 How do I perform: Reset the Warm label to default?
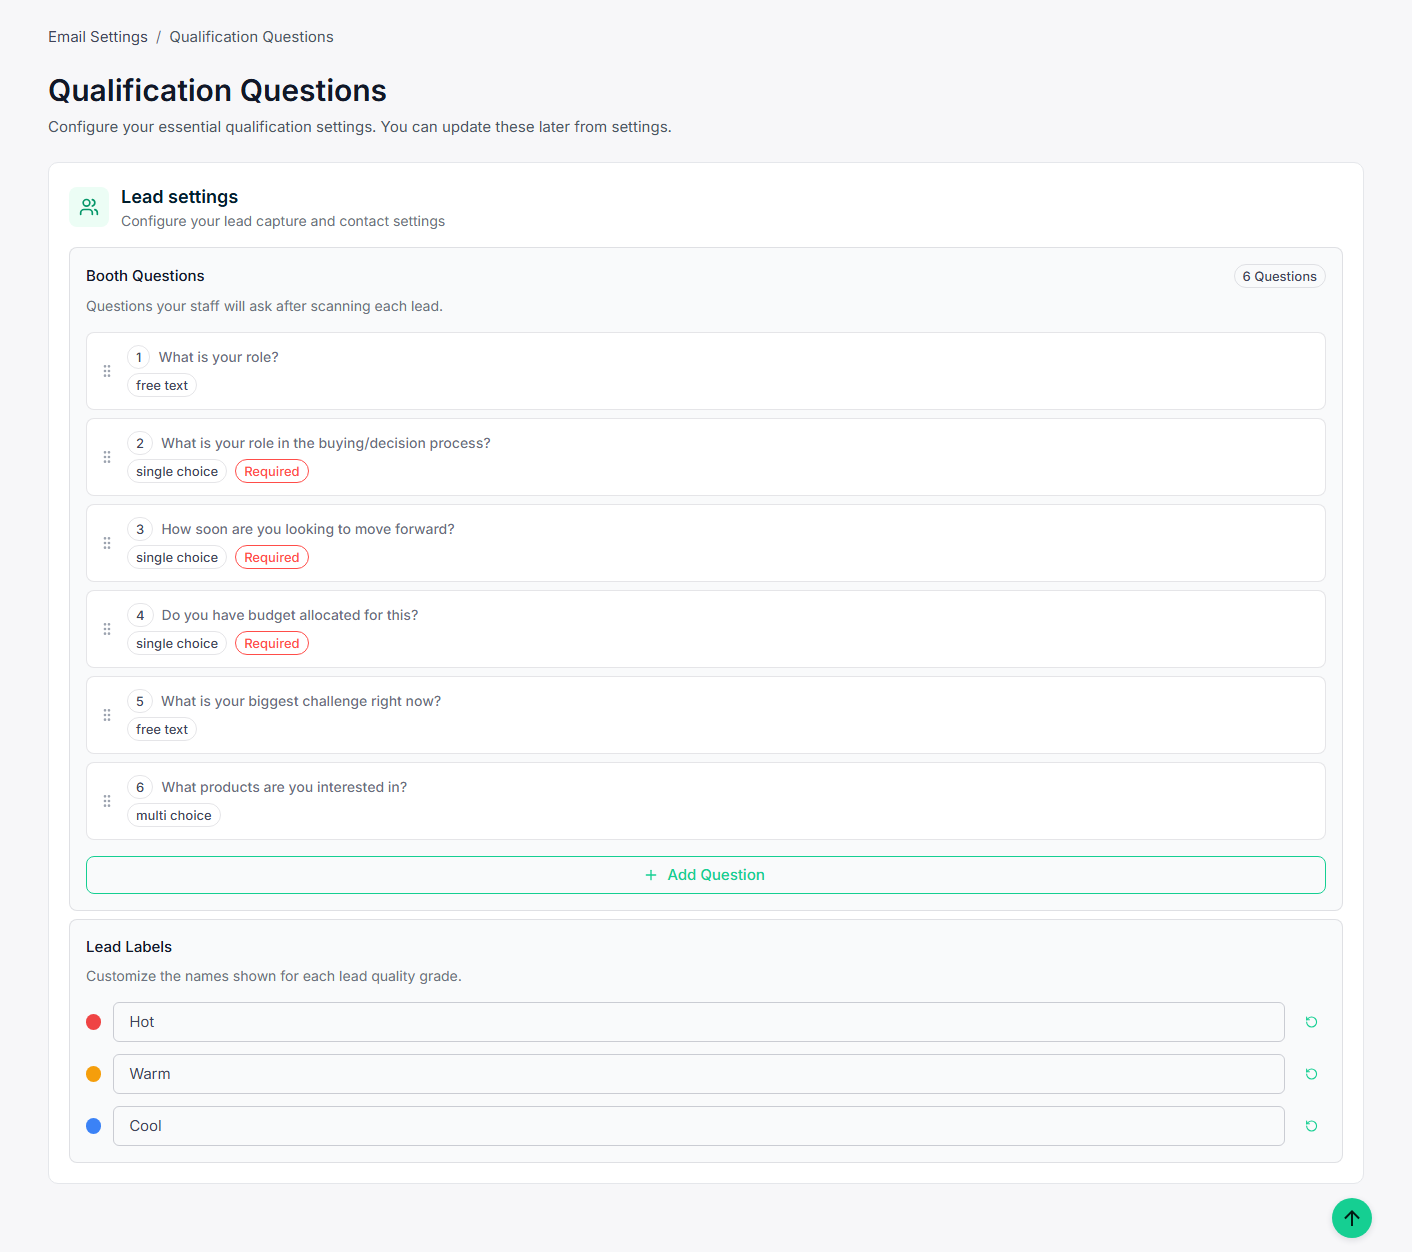click(1311, 1074)
